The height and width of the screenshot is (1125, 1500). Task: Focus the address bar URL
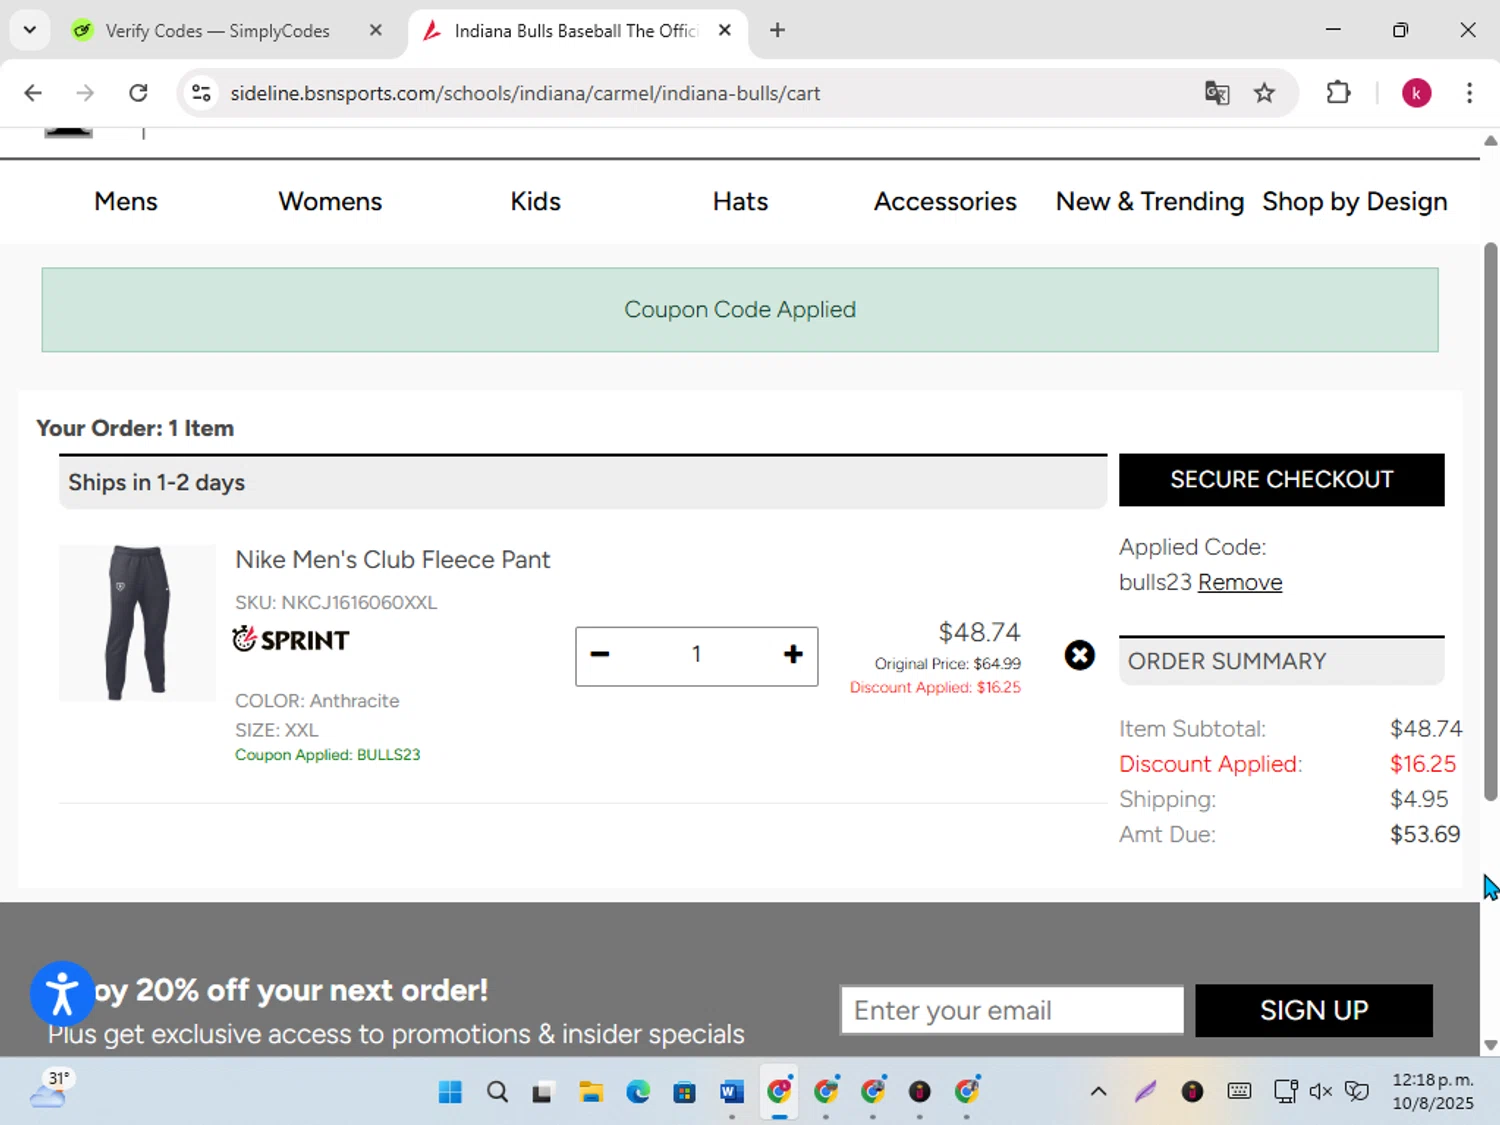click(525, 93)
